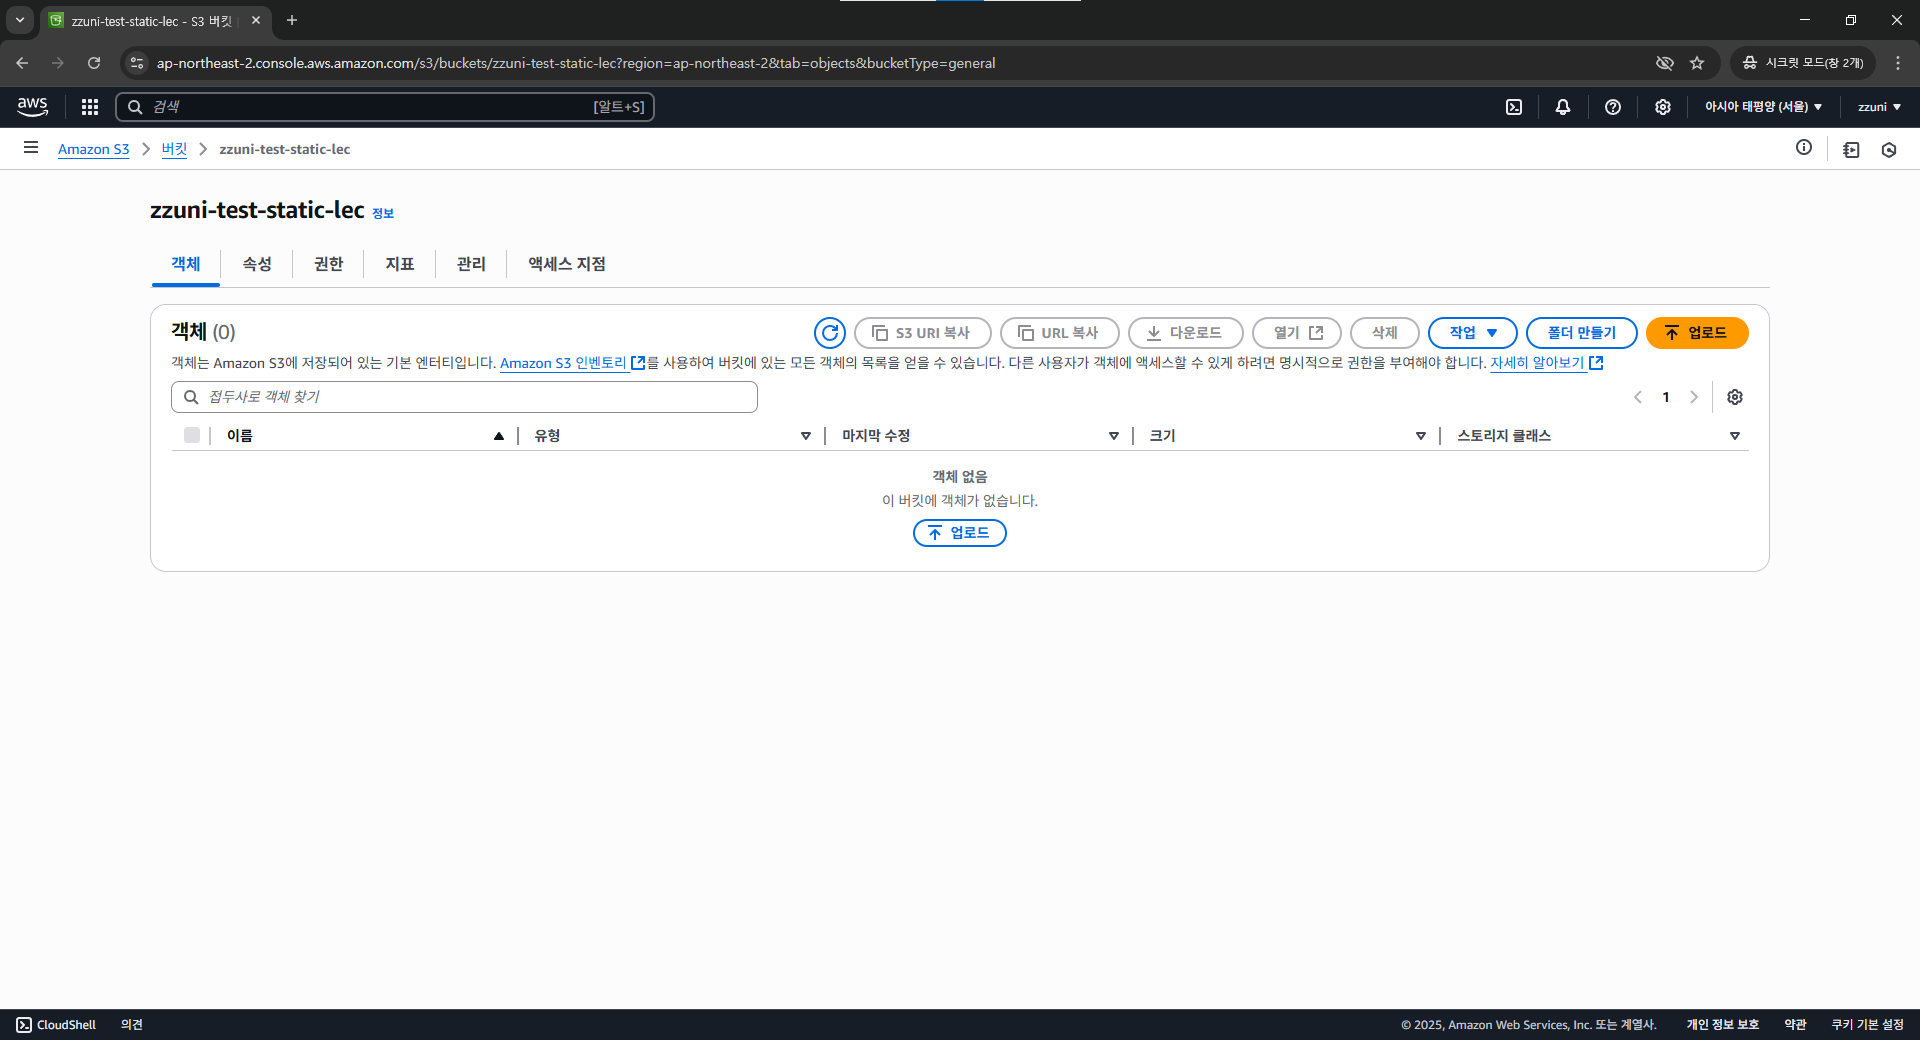
Task: Click the URL 복사 button
Action: (x=1059, y=333)
